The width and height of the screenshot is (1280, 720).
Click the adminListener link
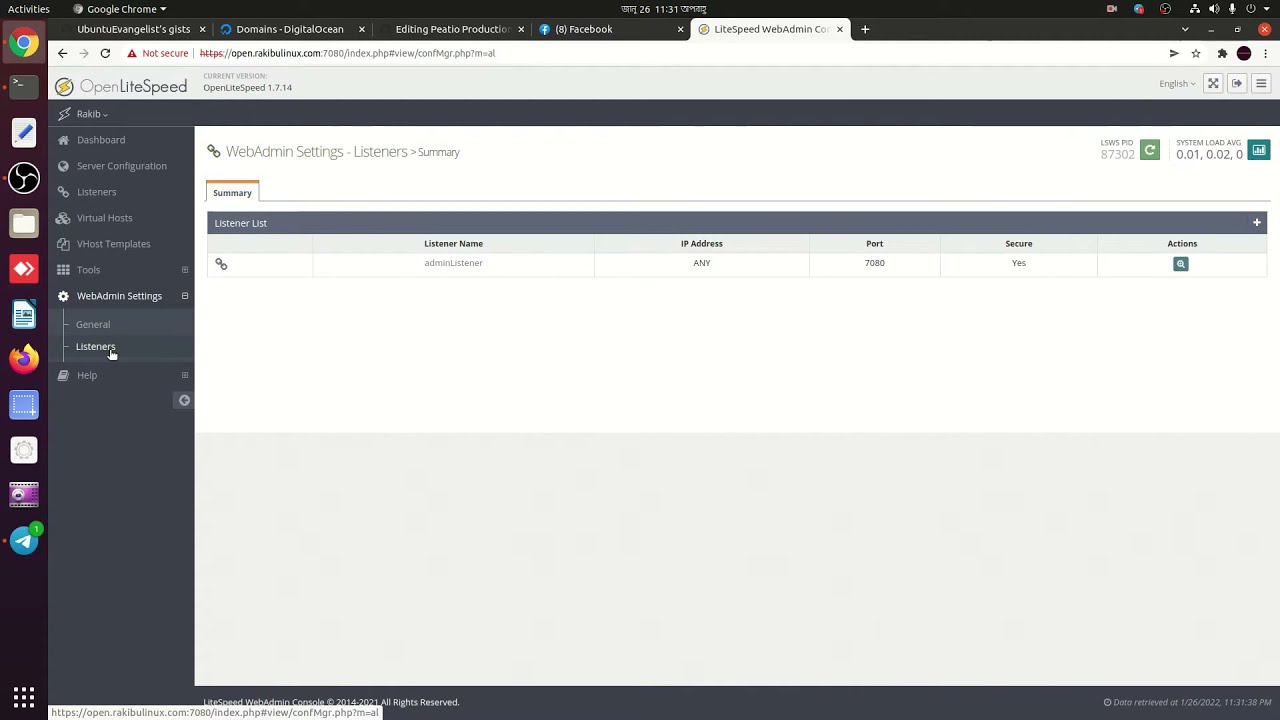pos(453,263)
